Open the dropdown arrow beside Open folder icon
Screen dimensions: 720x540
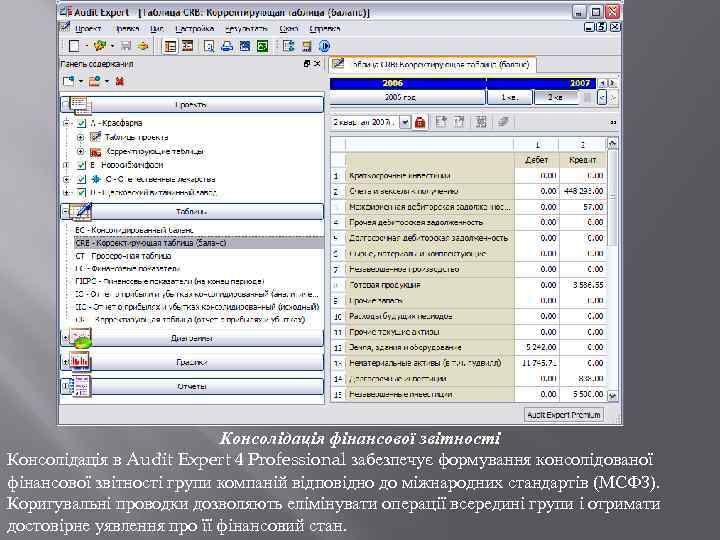point(112,46)
